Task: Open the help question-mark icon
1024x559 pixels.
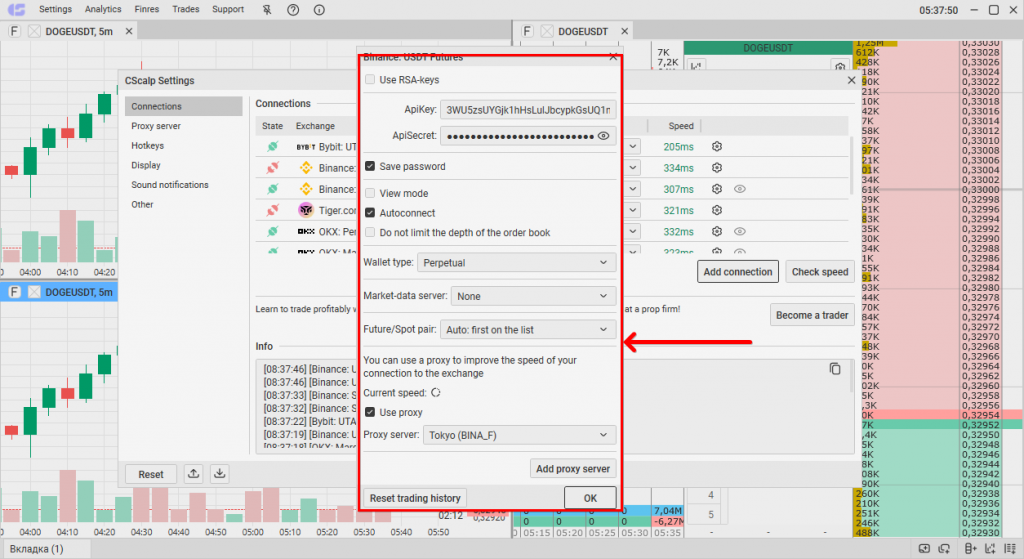Action: click(293, 10)
